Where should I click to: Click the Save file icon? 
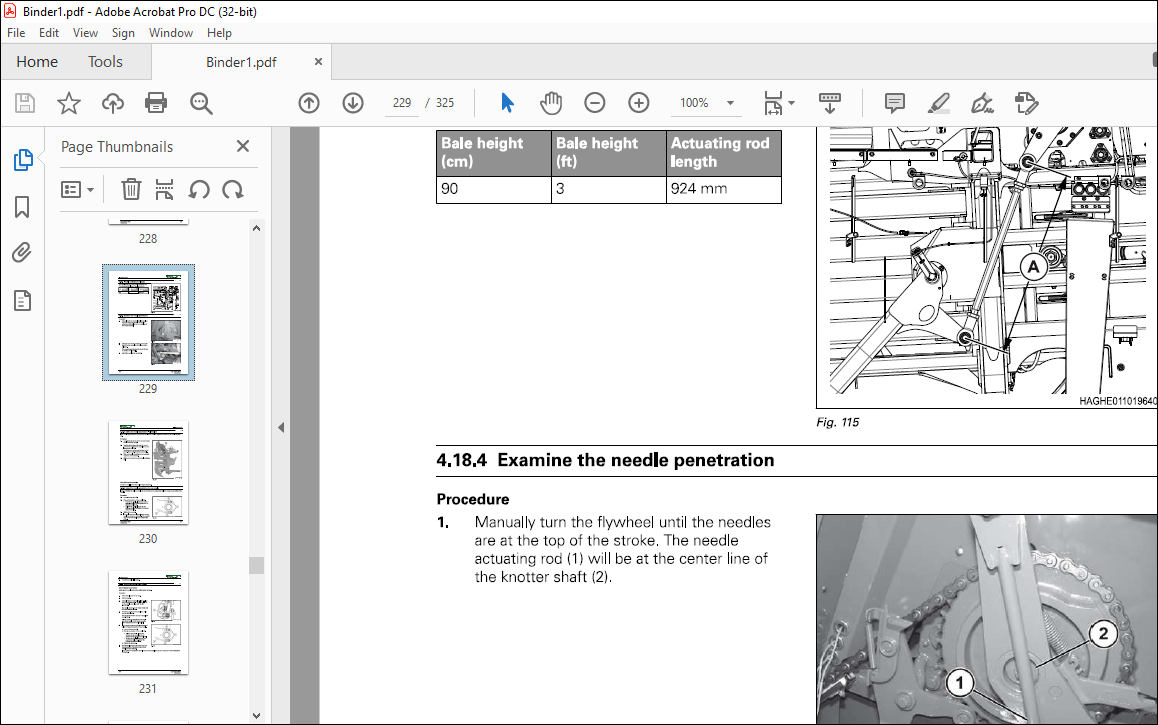tap(25, 103)
